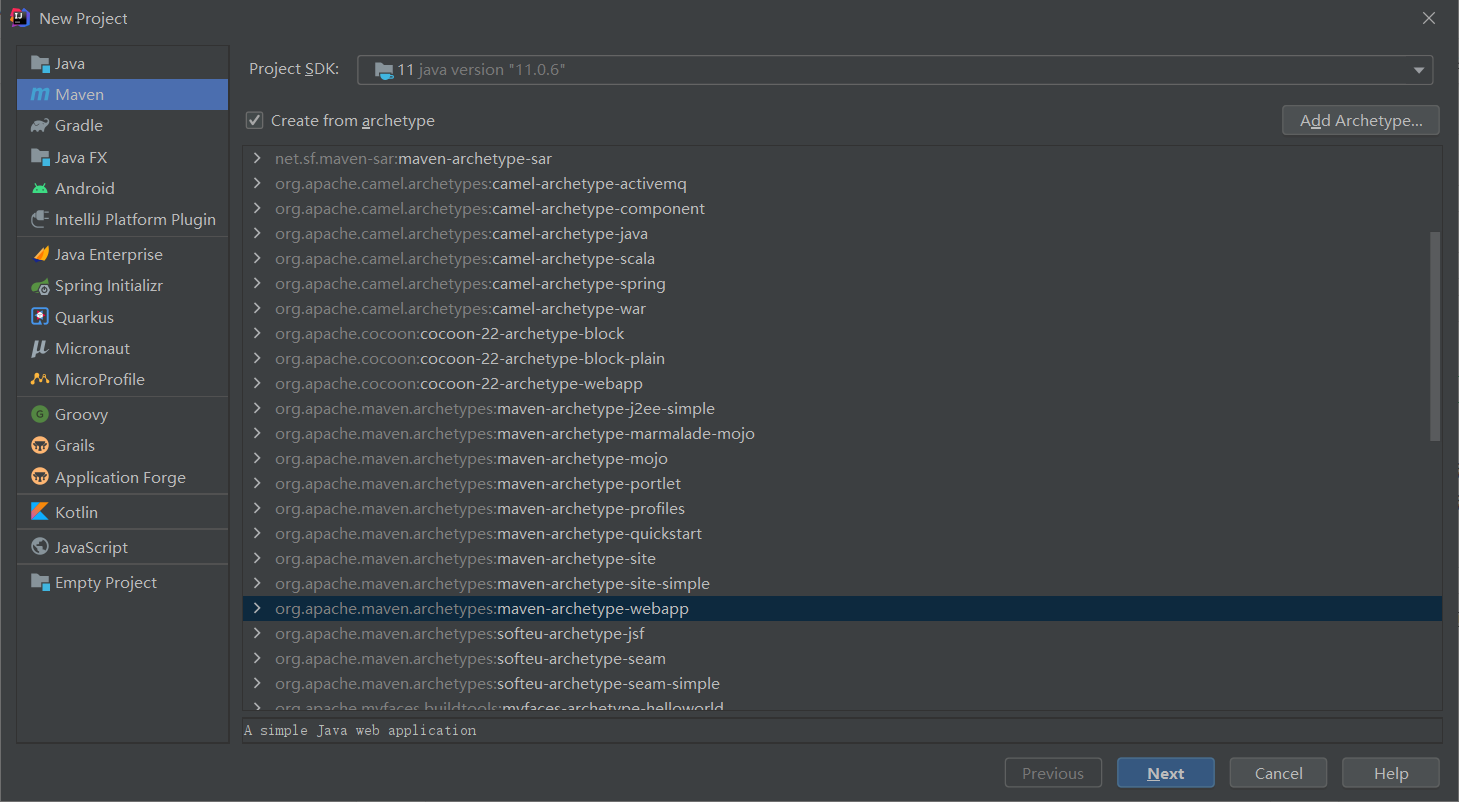
Task: Select maven-archetype-profiles row
Action: pos(842,508)
